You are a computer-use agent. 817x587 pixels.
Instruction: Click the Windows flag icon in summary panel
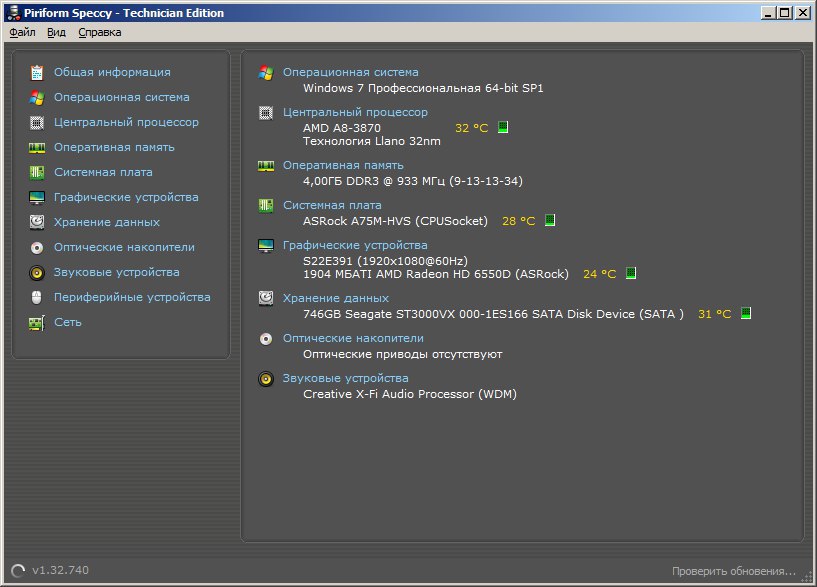(266, 72)
